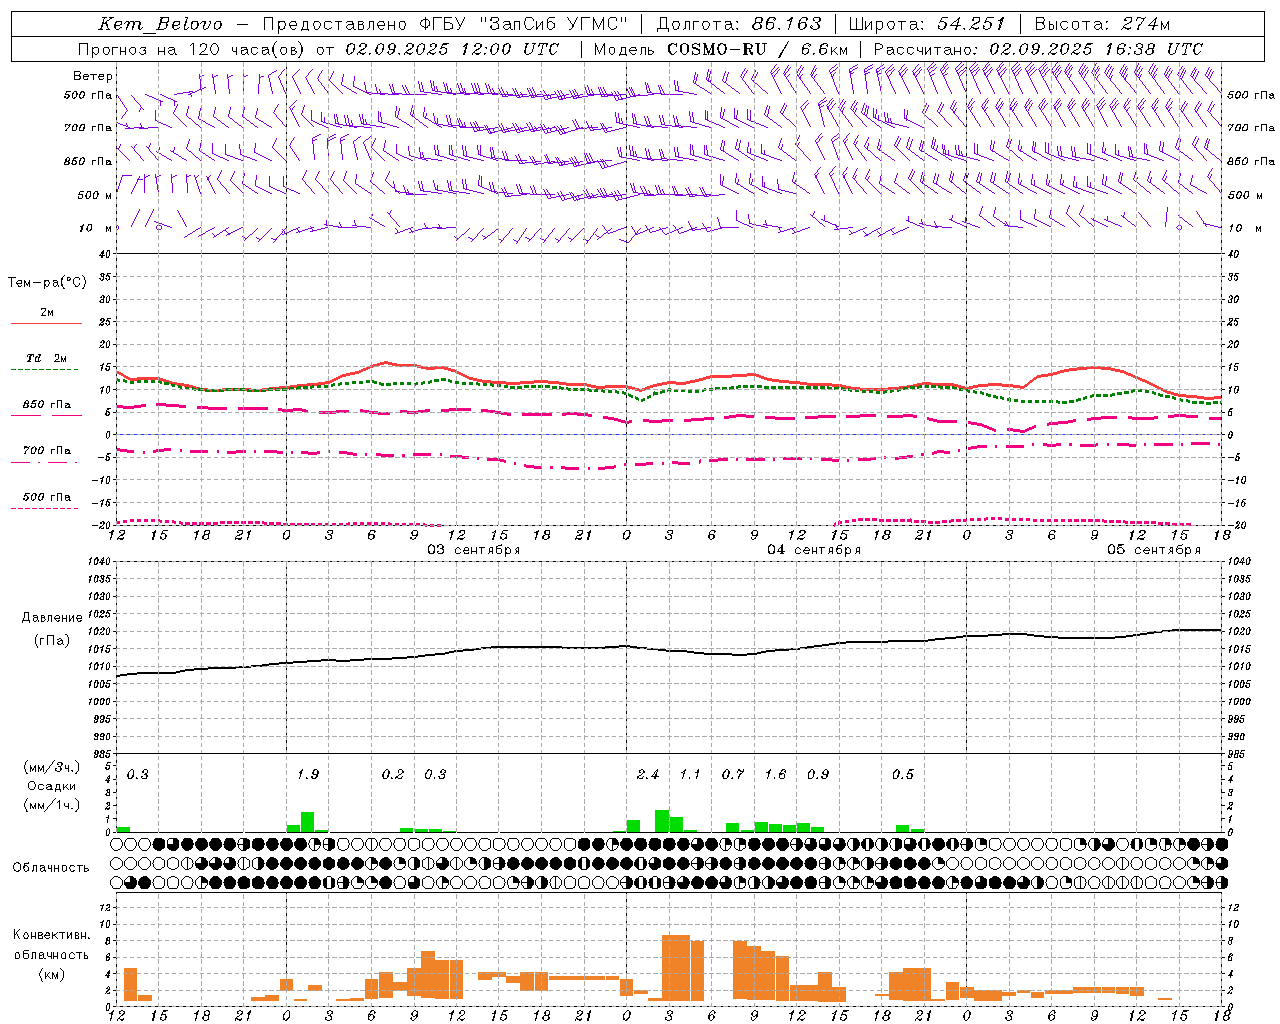The width and height of the screenshot is (1280, 1024).
Task: Click the 'Осадки' precipitation label
Action: pyautogui.click(x=51, y=787)
